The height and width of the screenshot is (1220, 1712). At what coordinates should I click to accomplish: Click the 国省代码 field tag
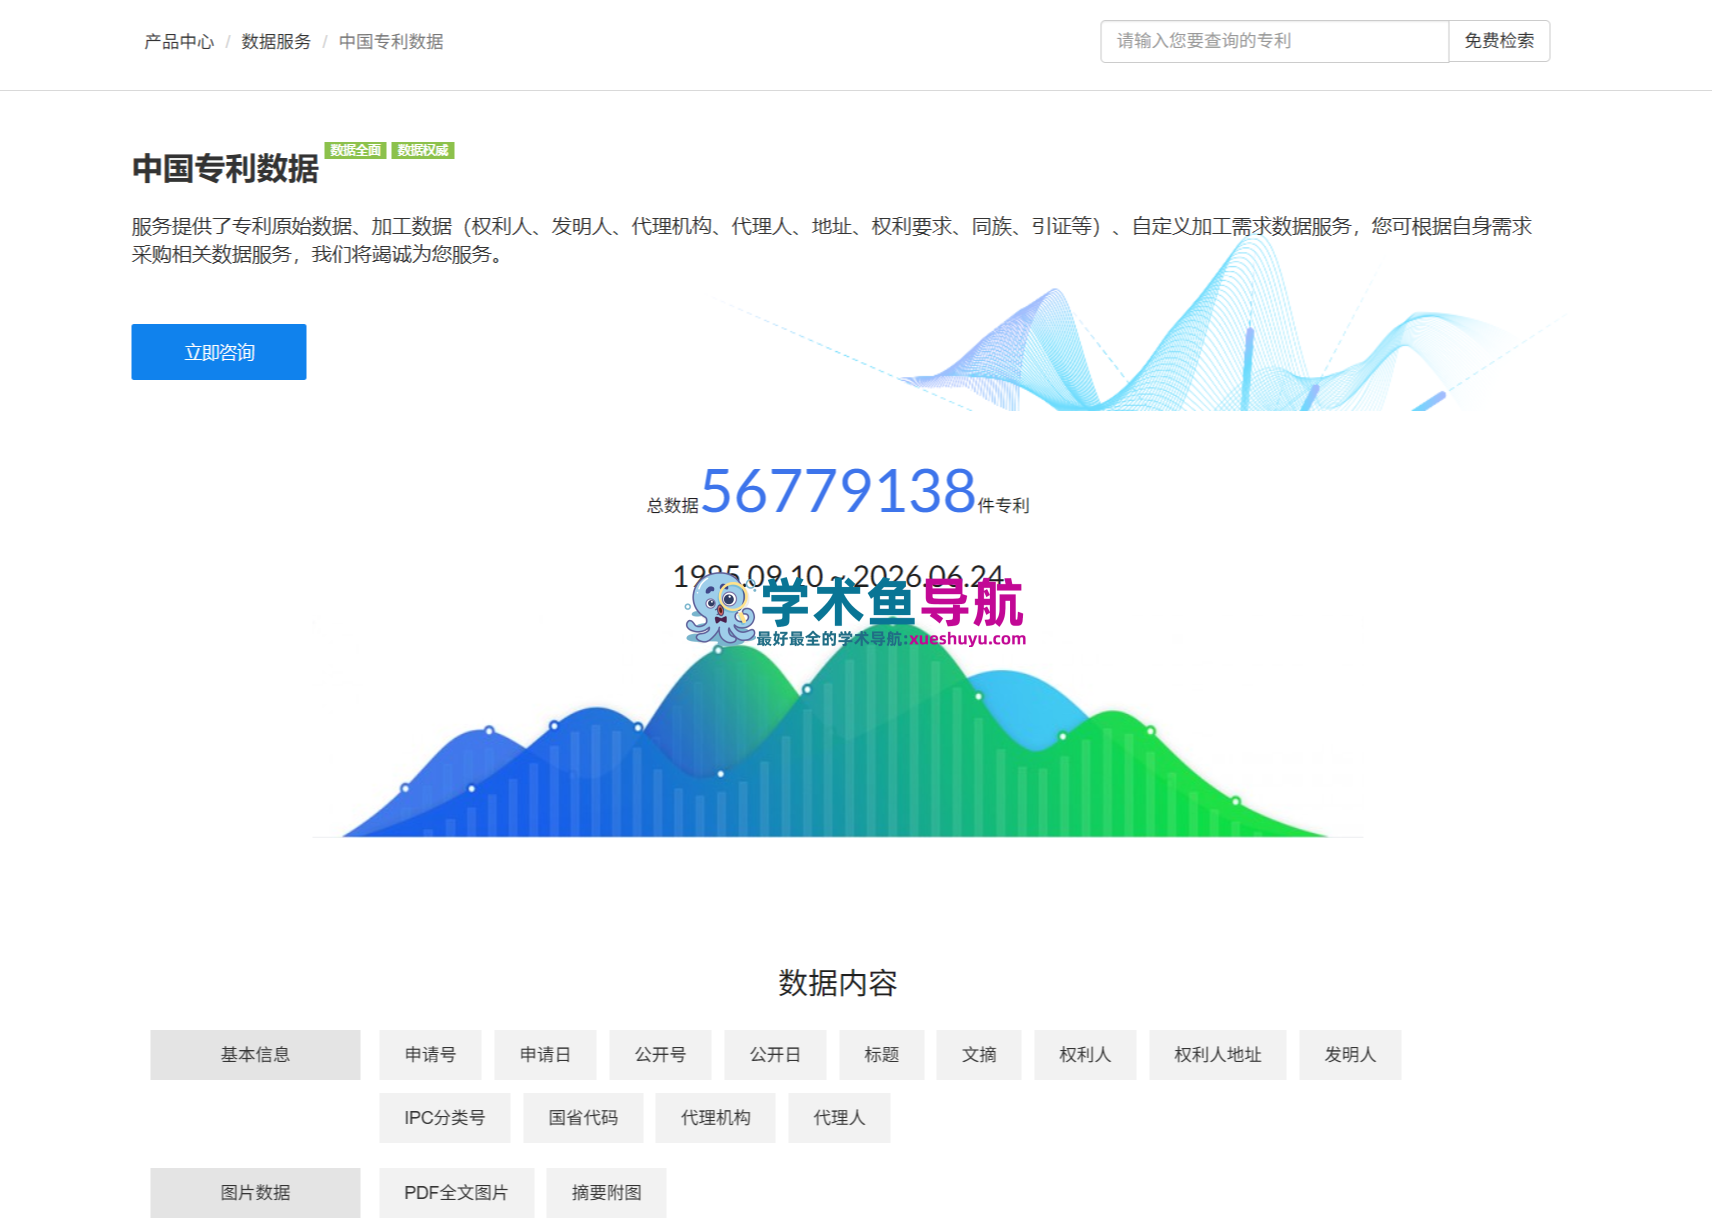pyautogui.click(x=583, y=1117)
